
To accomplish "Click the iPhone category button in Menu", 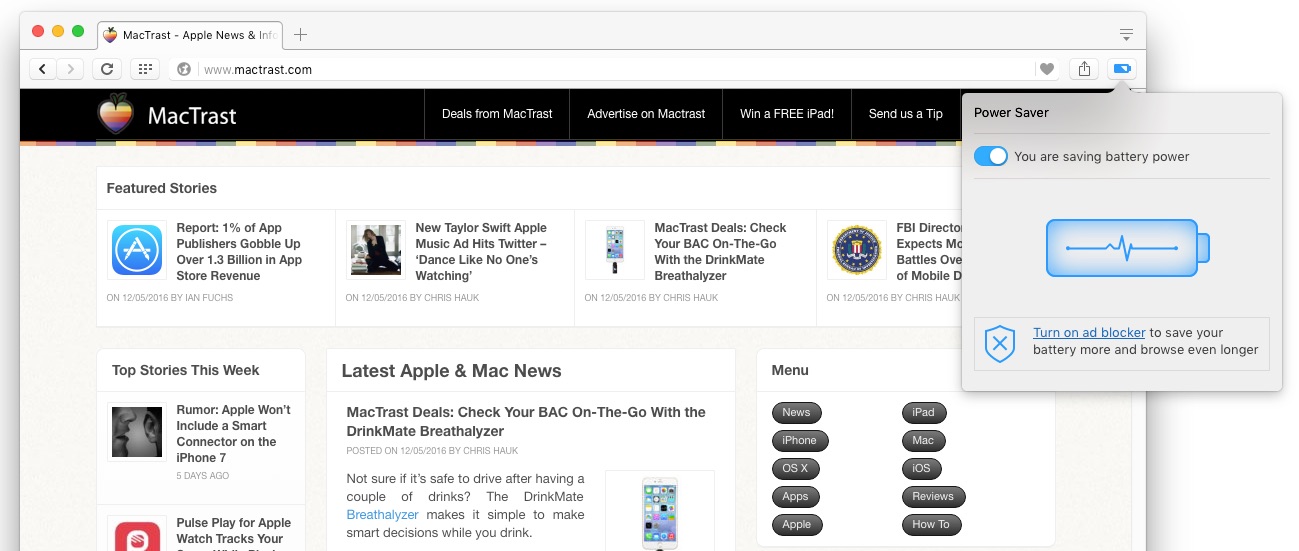I will coord(799,440).
